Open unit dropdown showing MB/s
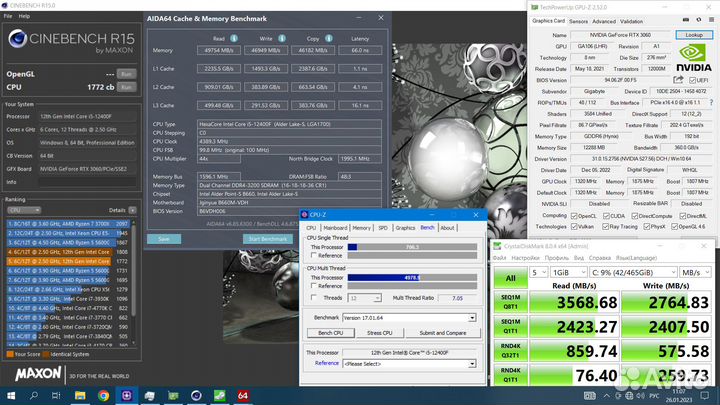The height and width of the screenshot is (405, 720). 695,272
